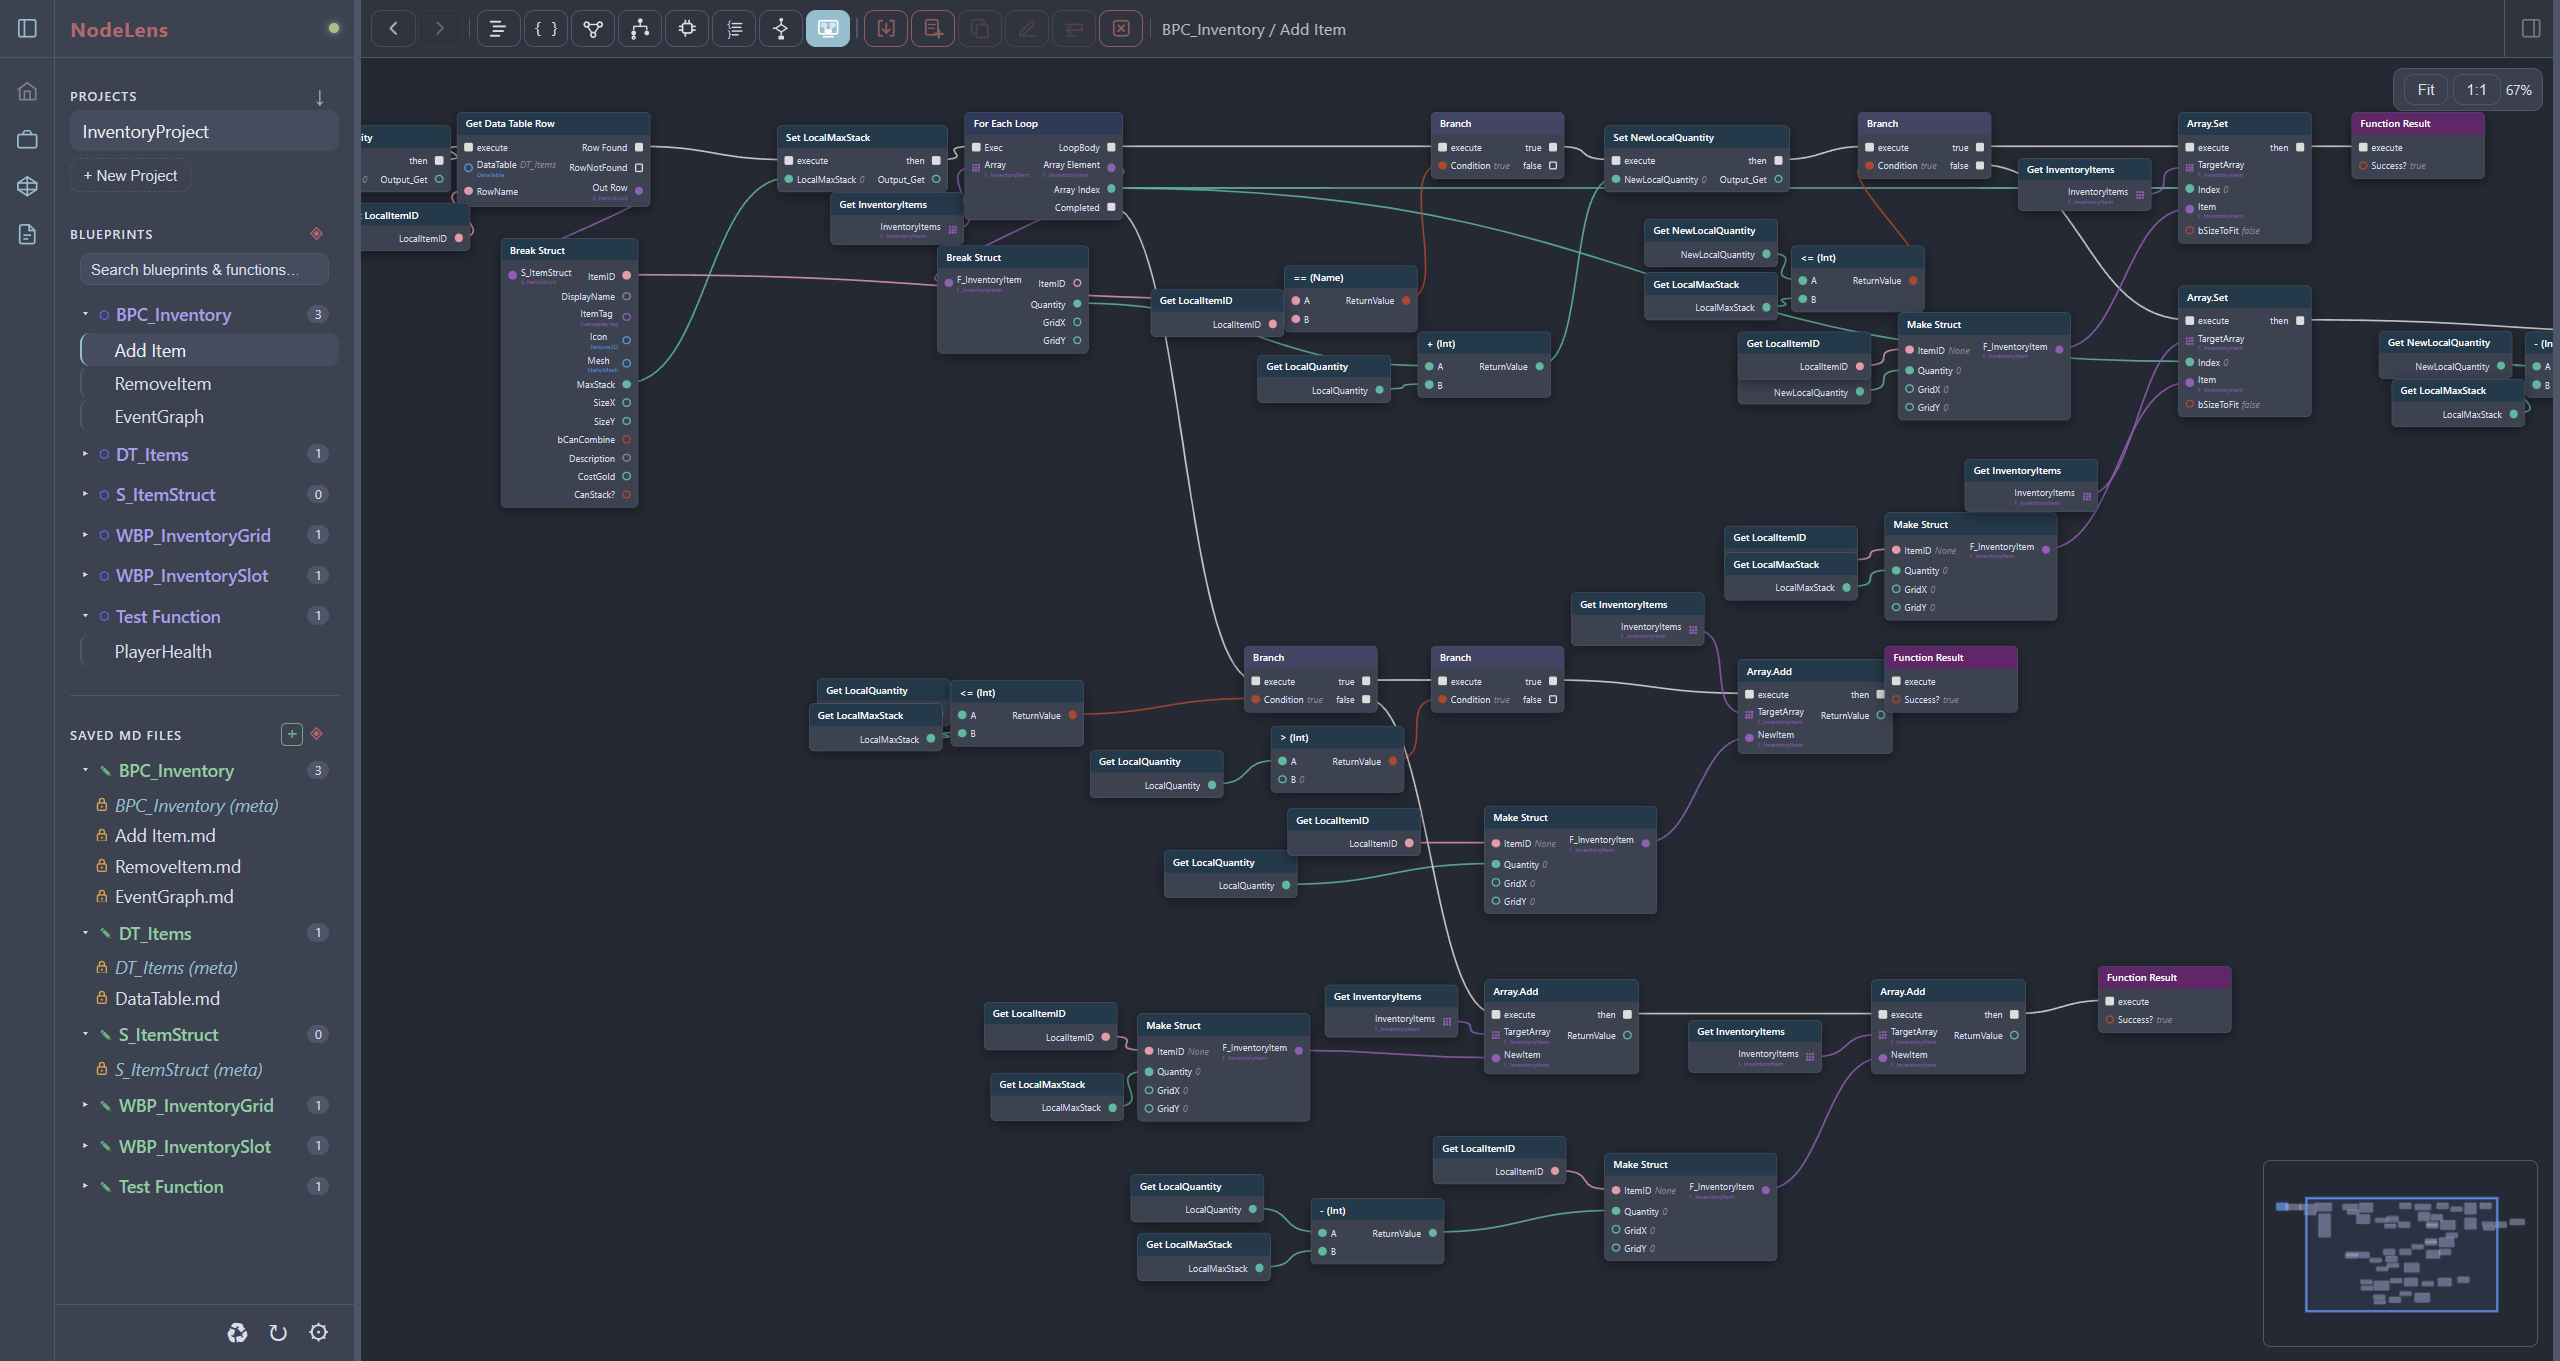Click the red diamond icon beside BLUEPRINTS
This screenshot has width=2560, height=1361.
pyautogui.click(x=317, y=234)
